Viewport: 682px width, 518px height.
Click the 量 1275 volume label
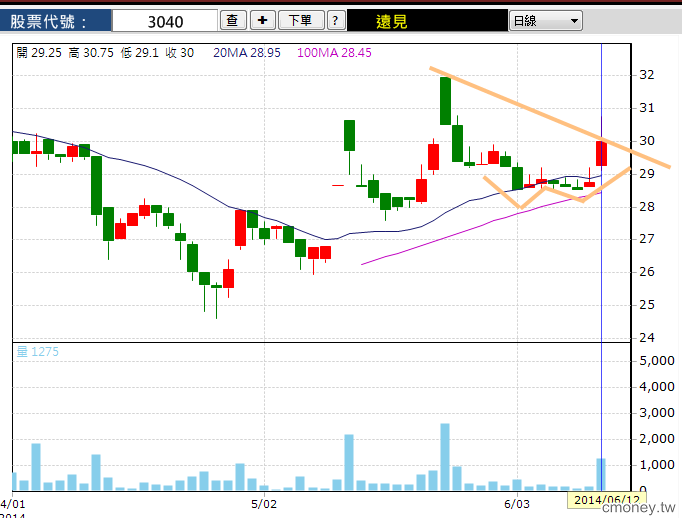38,350
